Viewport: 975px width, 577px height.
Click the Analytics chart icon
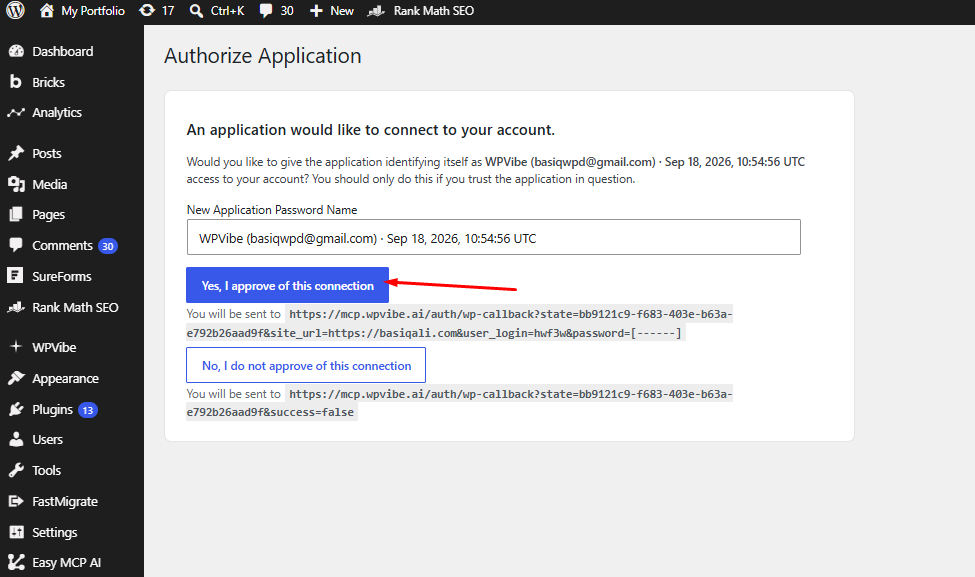coord(16,113)
